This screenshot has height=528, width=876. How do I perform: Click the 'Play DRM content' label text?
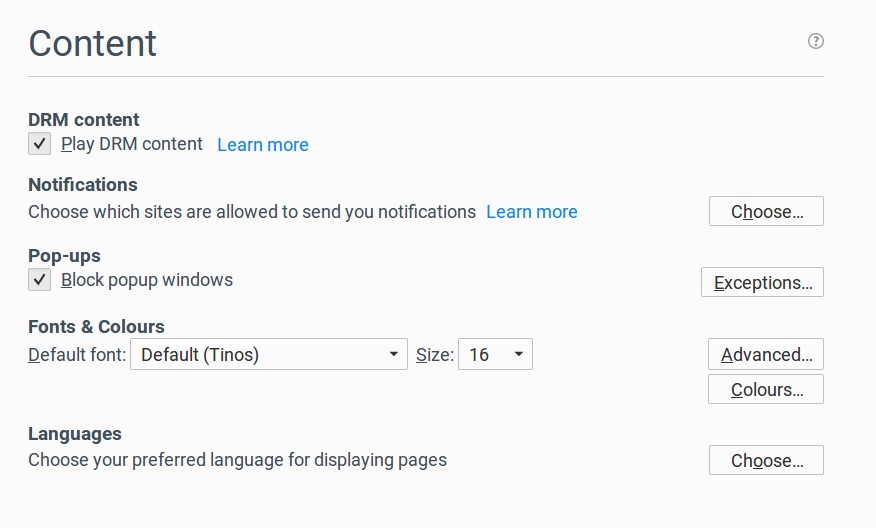click(x=132, y=144)
